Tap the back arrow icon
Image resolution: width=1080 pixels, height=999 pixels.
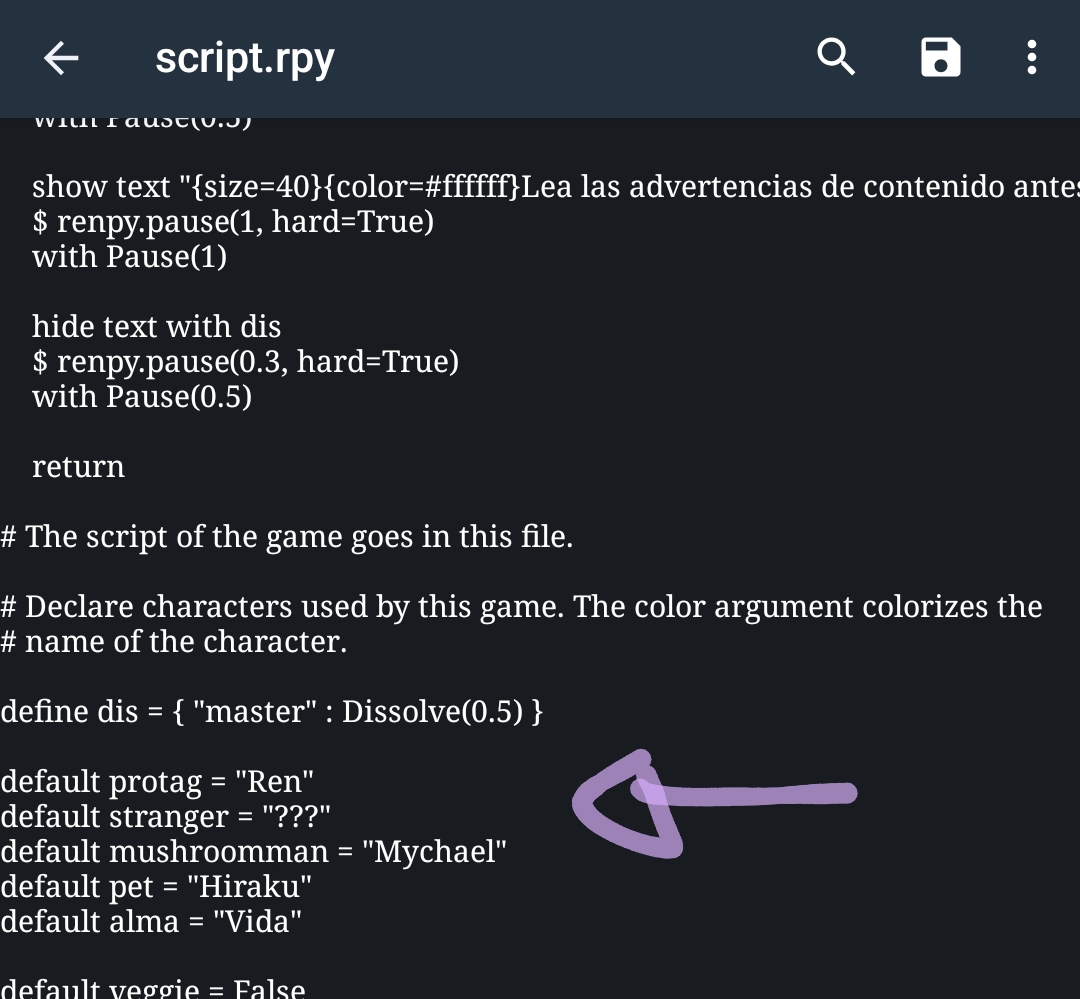61,59
